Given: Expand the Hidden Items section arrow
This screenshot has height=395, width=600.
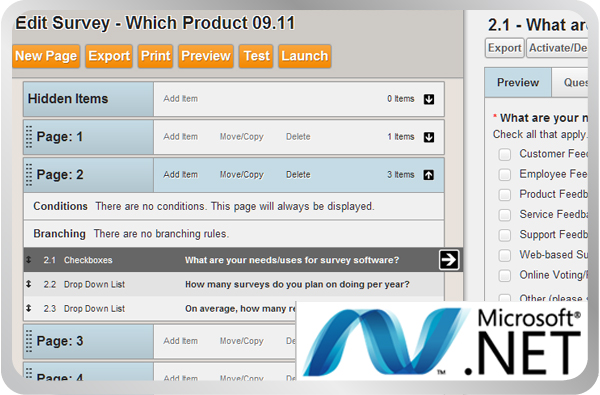Looking at the screenshot, I should [x=429, y=99].
